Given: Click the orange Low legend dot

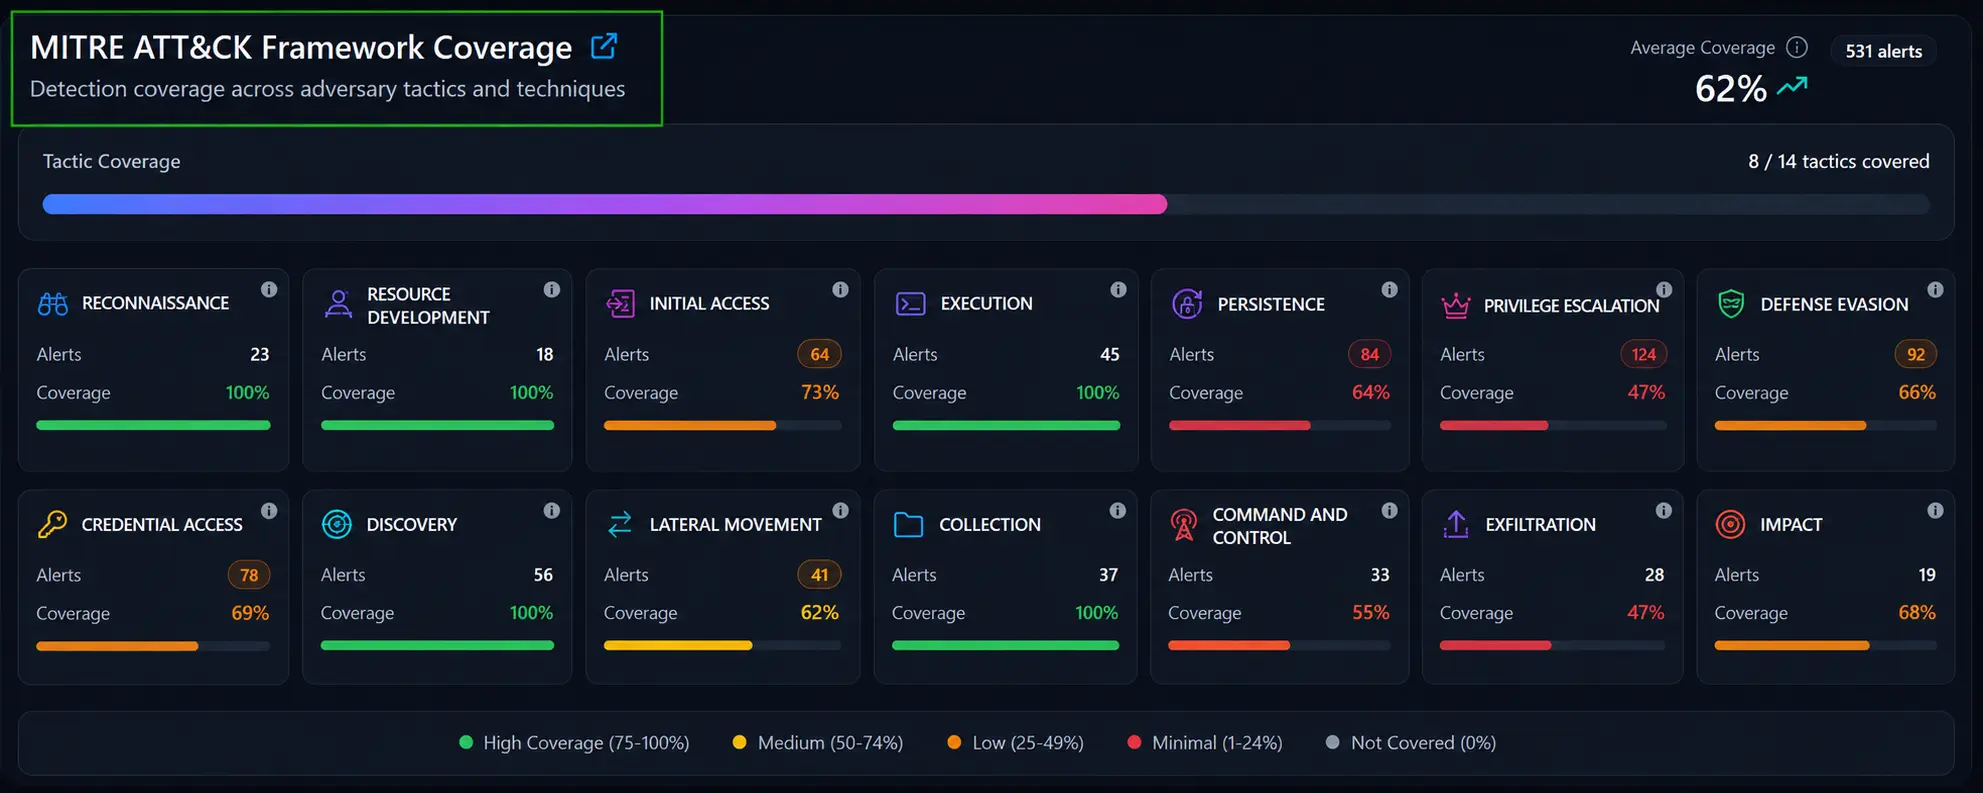Looking at the screenshot, I should (954, 742).
